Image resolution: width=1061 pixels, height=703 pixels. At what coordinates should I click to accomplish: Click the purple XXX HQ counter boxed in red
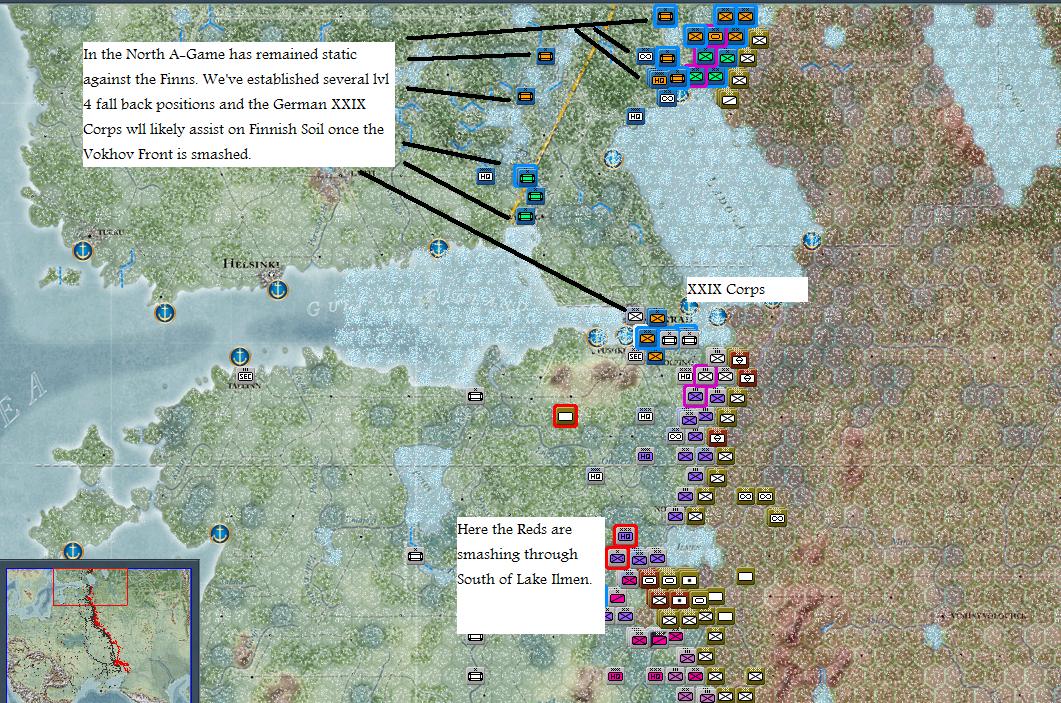click(x=625, y=536)
